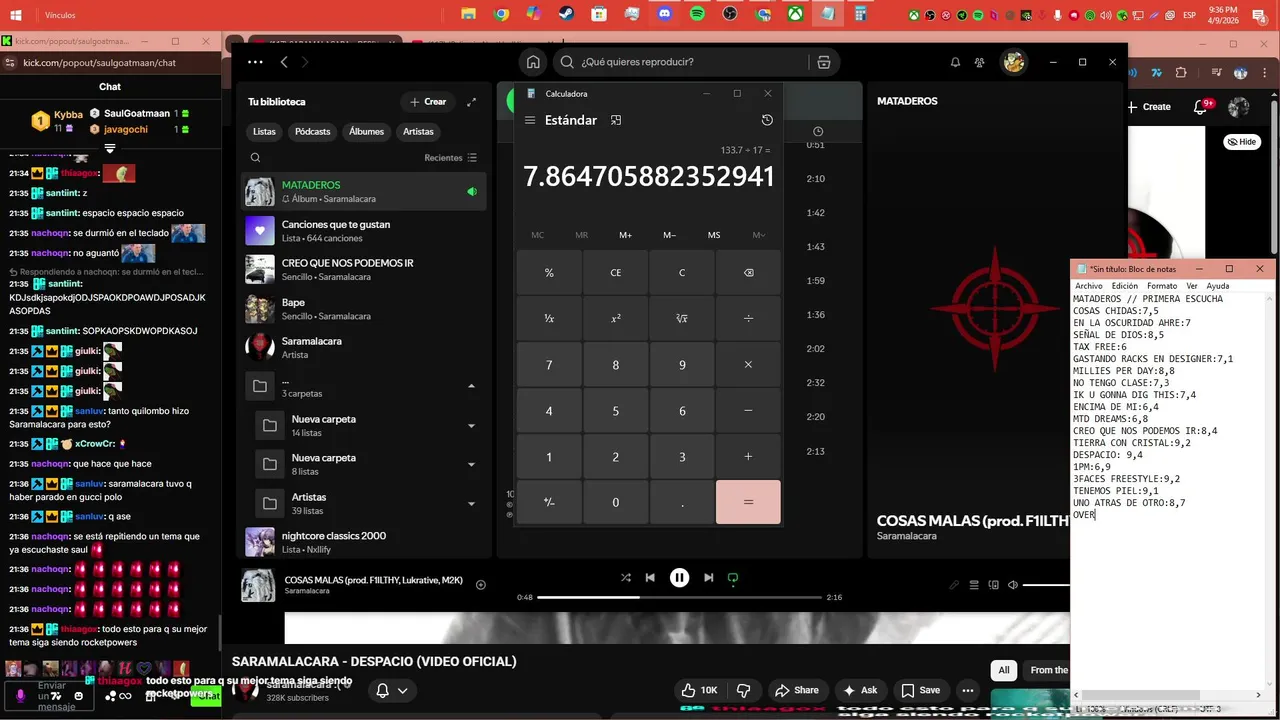Image resolution: width=1280 pixels, height=720 pixels.
Task: Open connect to device icon
Action: [993, 585]
